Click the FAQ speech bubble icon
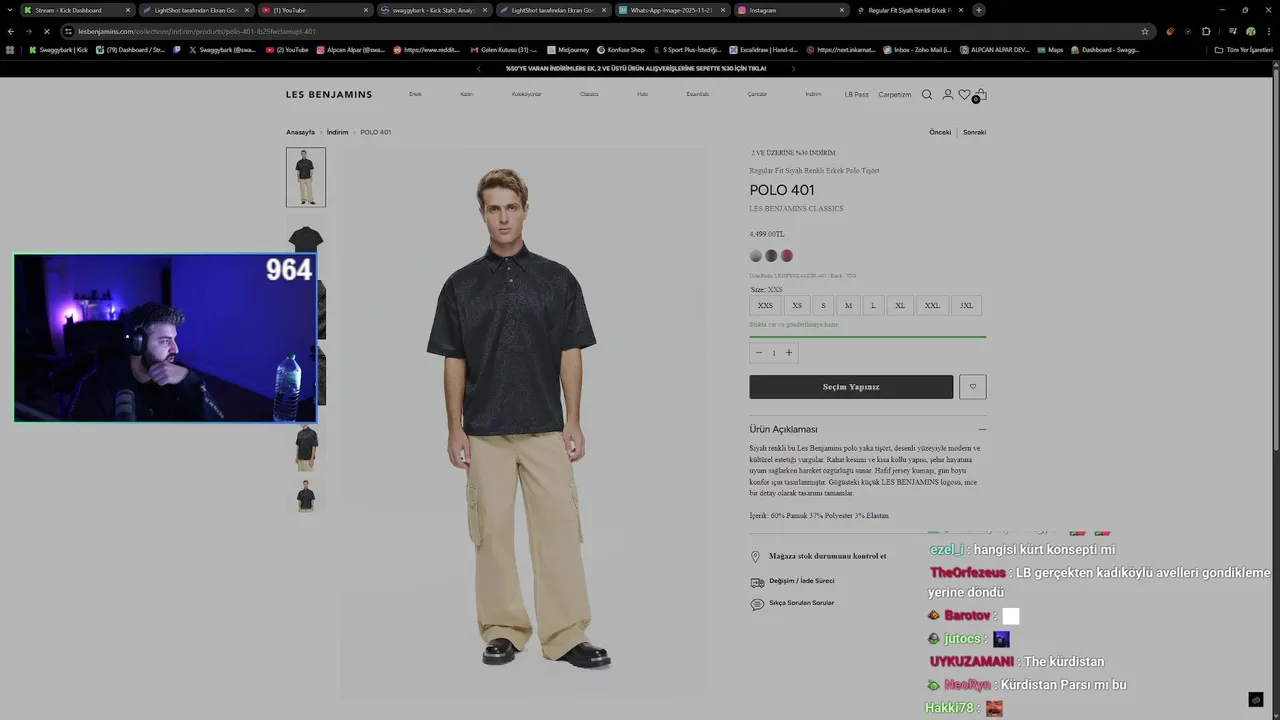This screenshot has width=1280, height=720. click(757, 604)
